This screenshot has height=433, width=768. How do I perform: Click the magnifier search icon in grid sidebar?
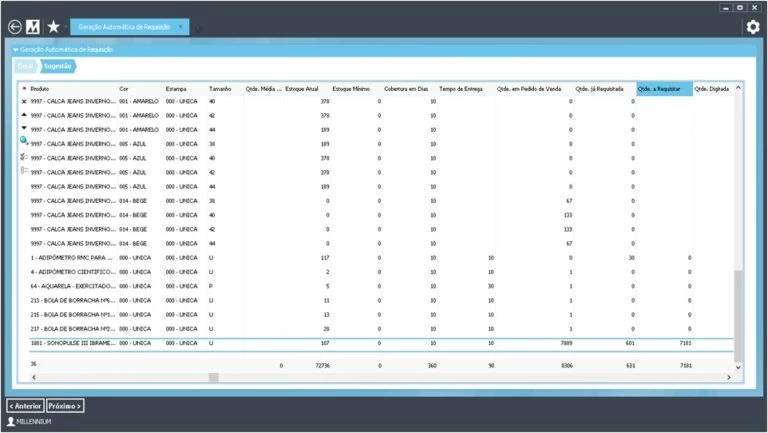(x=24, y=143)
